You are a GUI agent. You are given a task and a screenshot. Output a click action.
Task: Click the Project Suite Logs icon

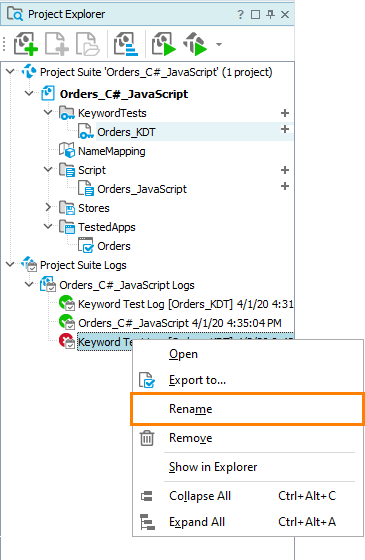click(29, 264)
